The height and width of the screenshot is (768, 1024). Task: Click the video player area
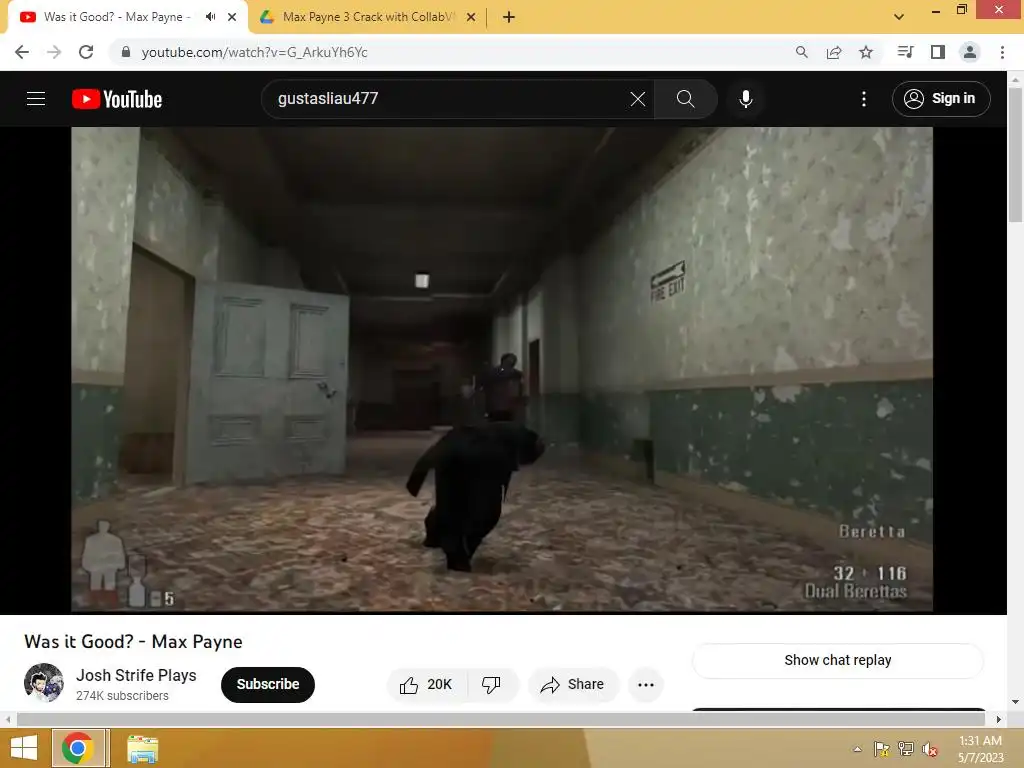click(502, 370)
